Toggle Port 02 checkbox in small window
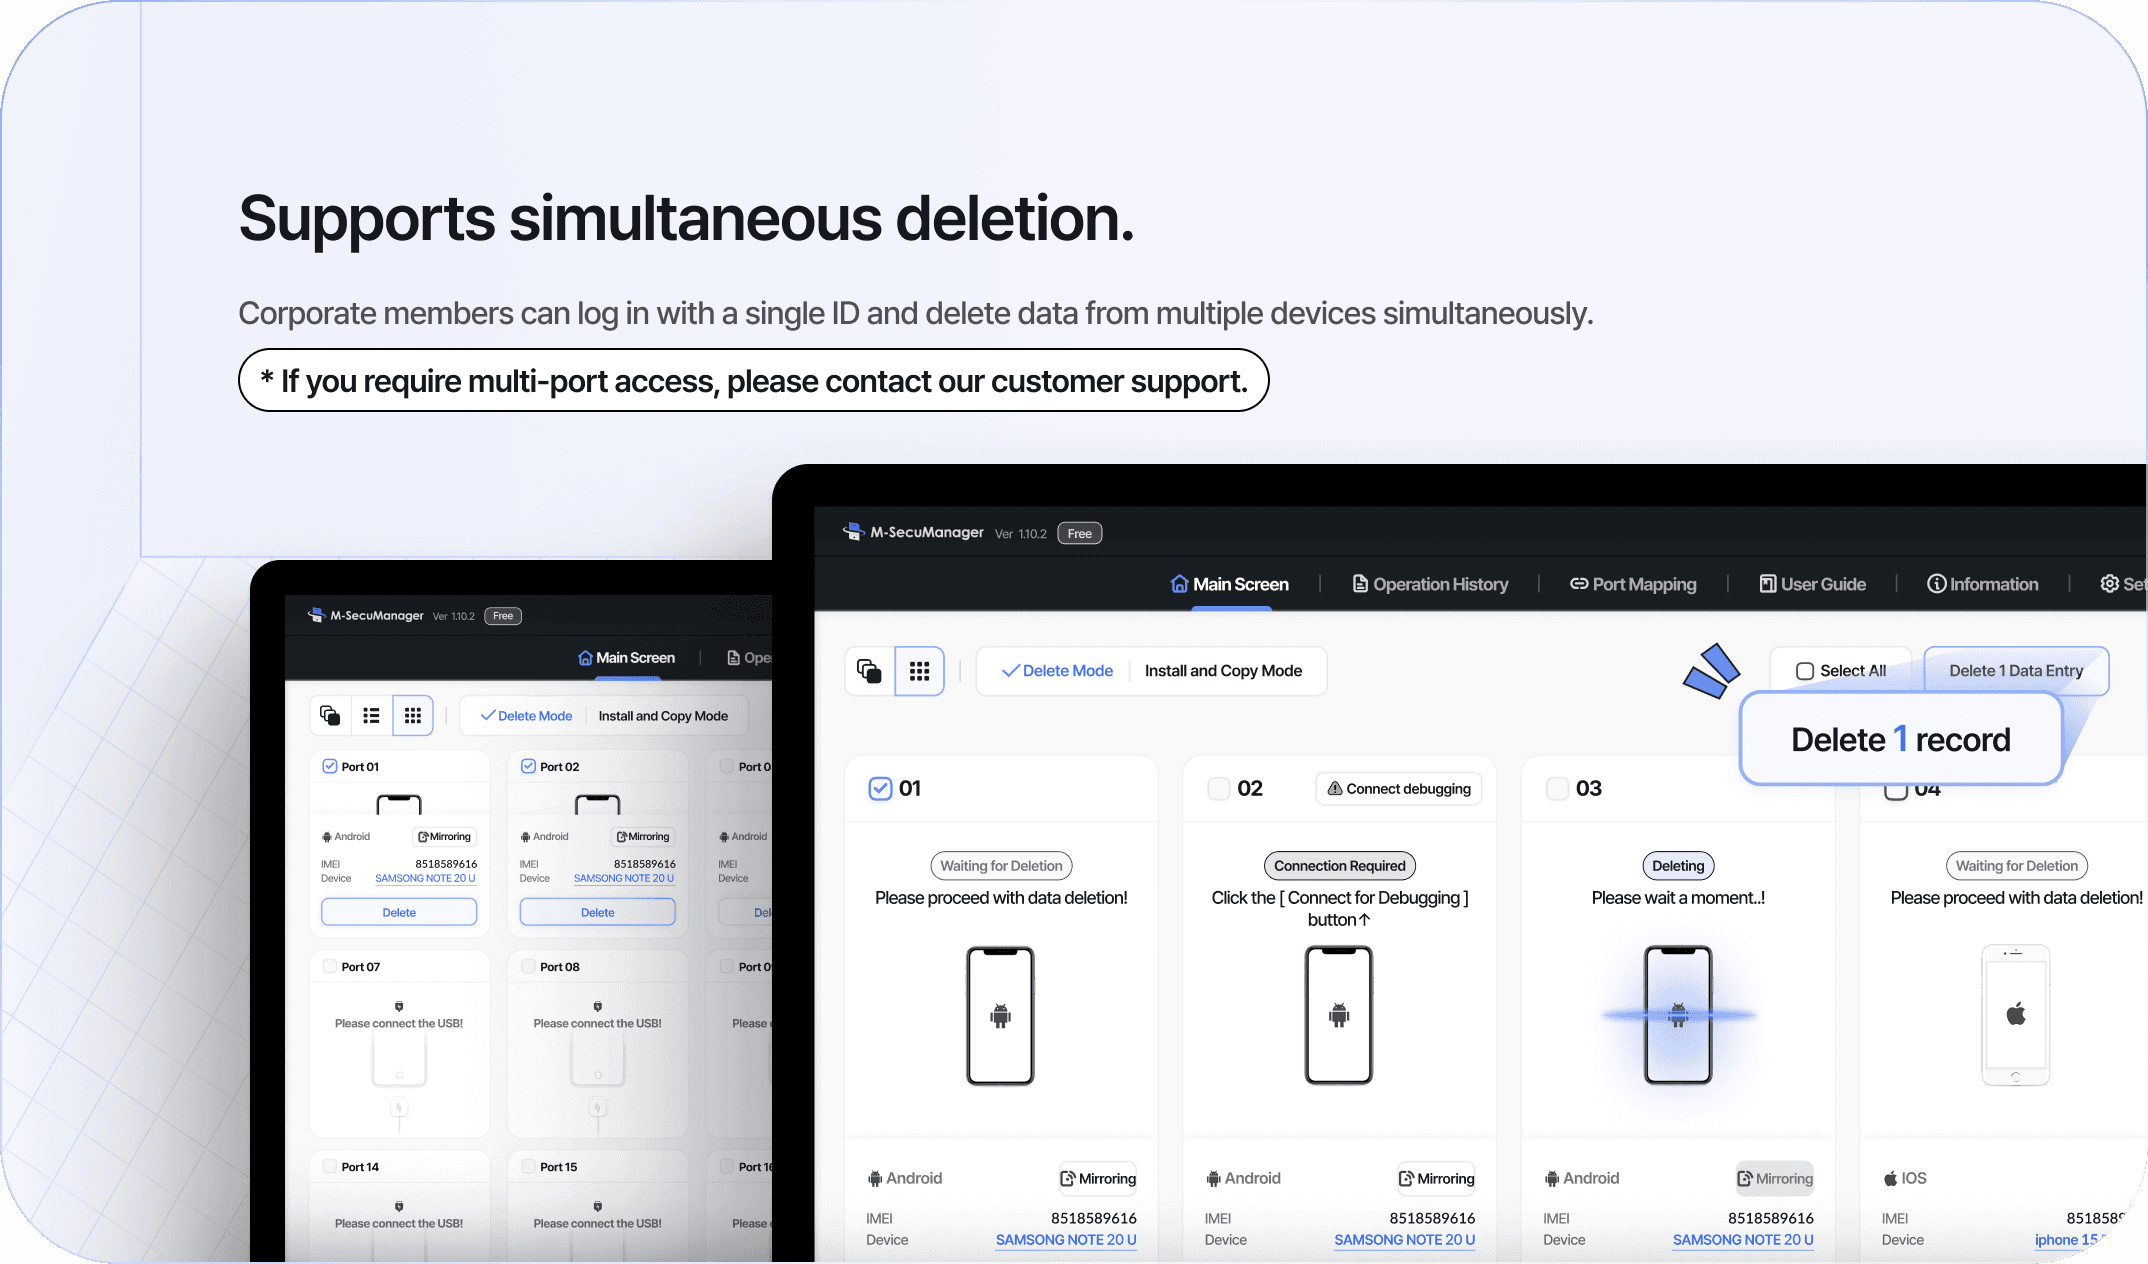 click(528, 766)
